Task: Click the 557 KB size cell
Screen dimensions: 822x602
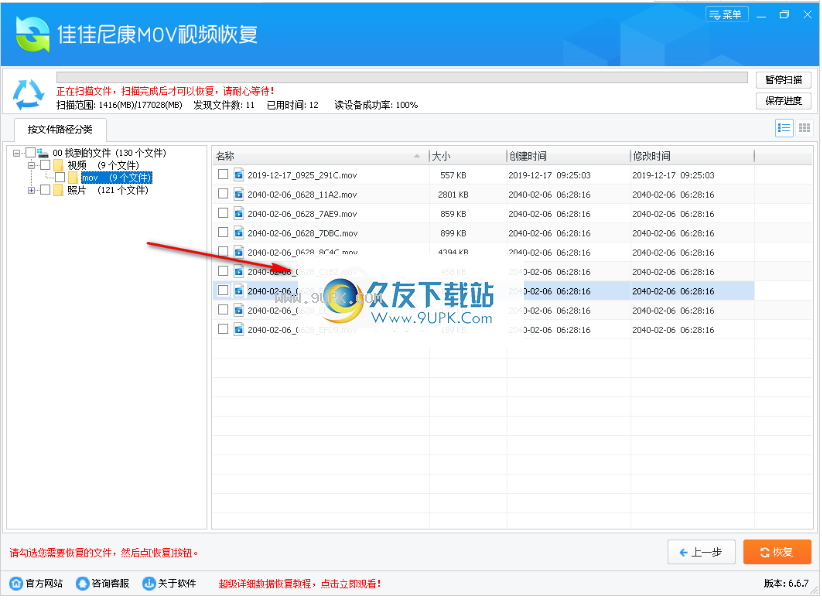Action: tap(453, 175)
